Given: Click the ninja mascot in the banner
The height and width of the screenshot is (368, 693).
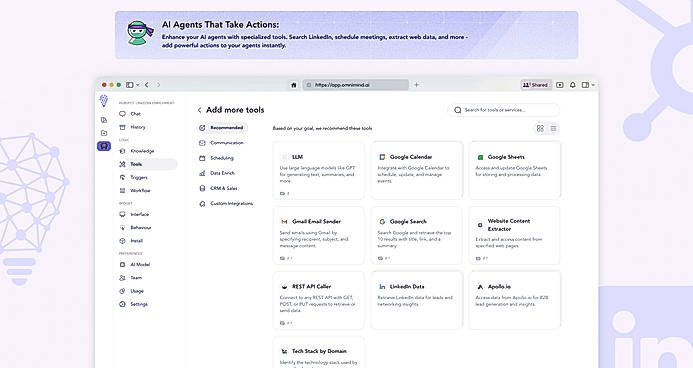Looking at the screenshot, I should click(140, 33).
